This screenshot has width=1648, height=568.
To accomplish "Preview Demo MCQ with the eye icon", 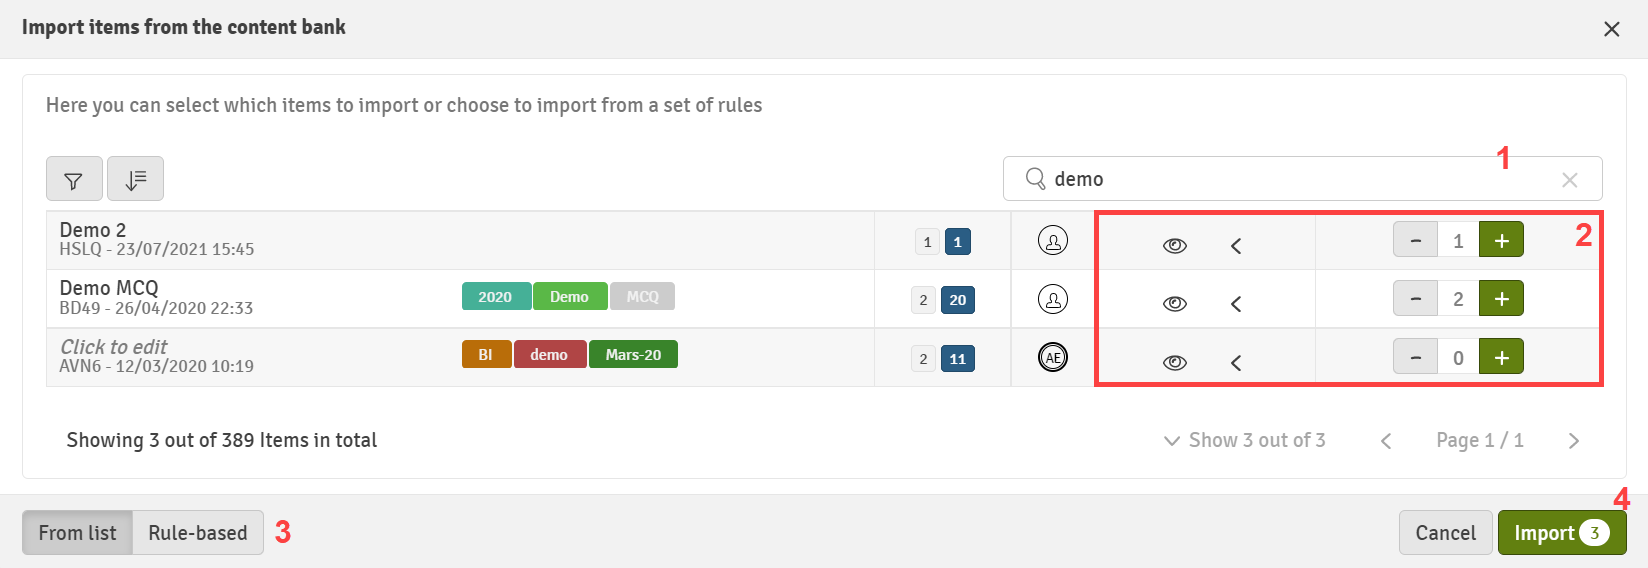I will (1175, 303).
